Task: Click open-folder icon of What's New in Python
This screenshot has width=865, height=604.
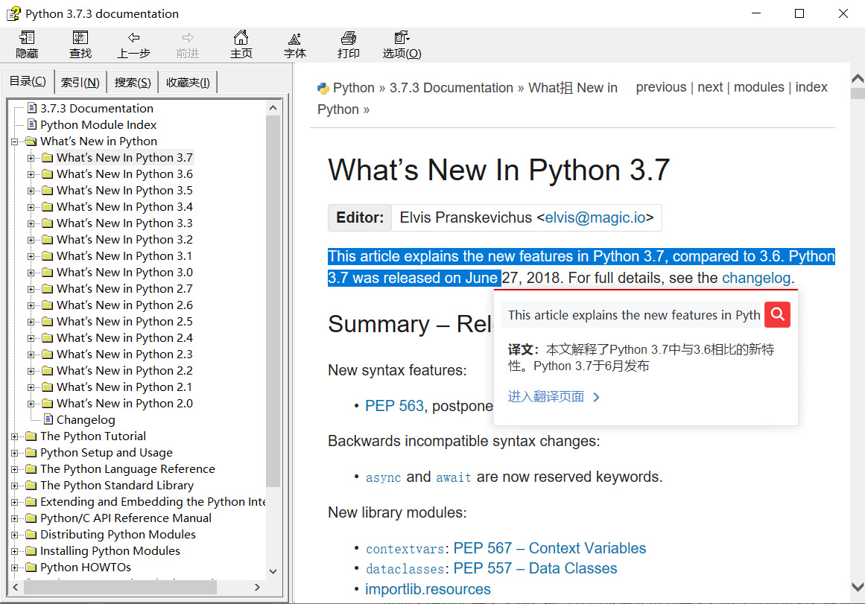Action: click(x=31, y=141)
